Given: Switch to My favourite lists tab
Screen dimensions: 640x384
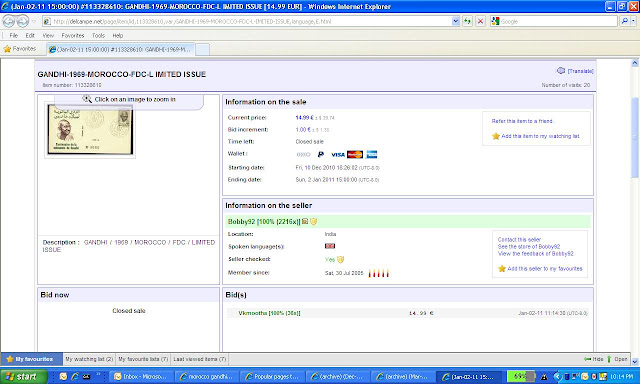Looking at the screenshot, I should [x=143, y=359].
